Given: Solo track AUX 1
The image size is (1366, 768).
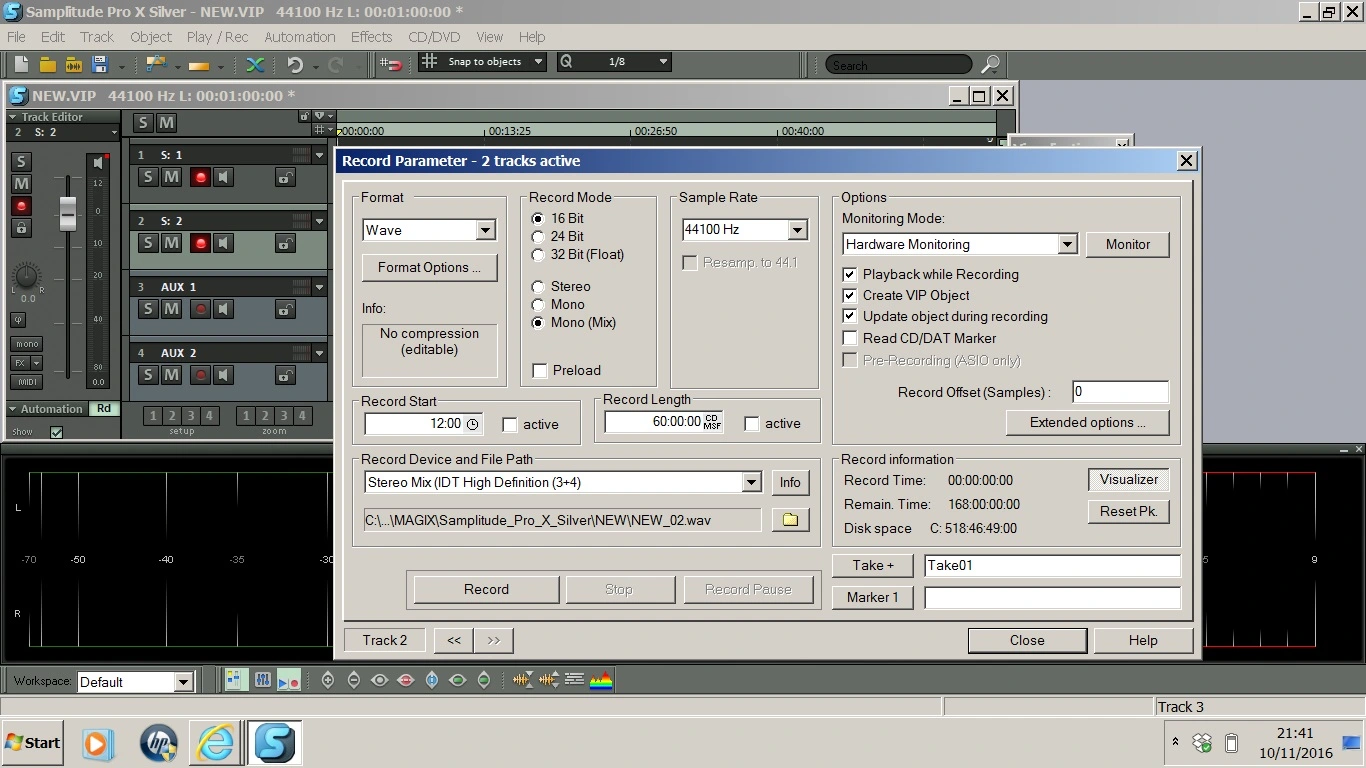Looking at the screenshot, I should click(148, 309).
